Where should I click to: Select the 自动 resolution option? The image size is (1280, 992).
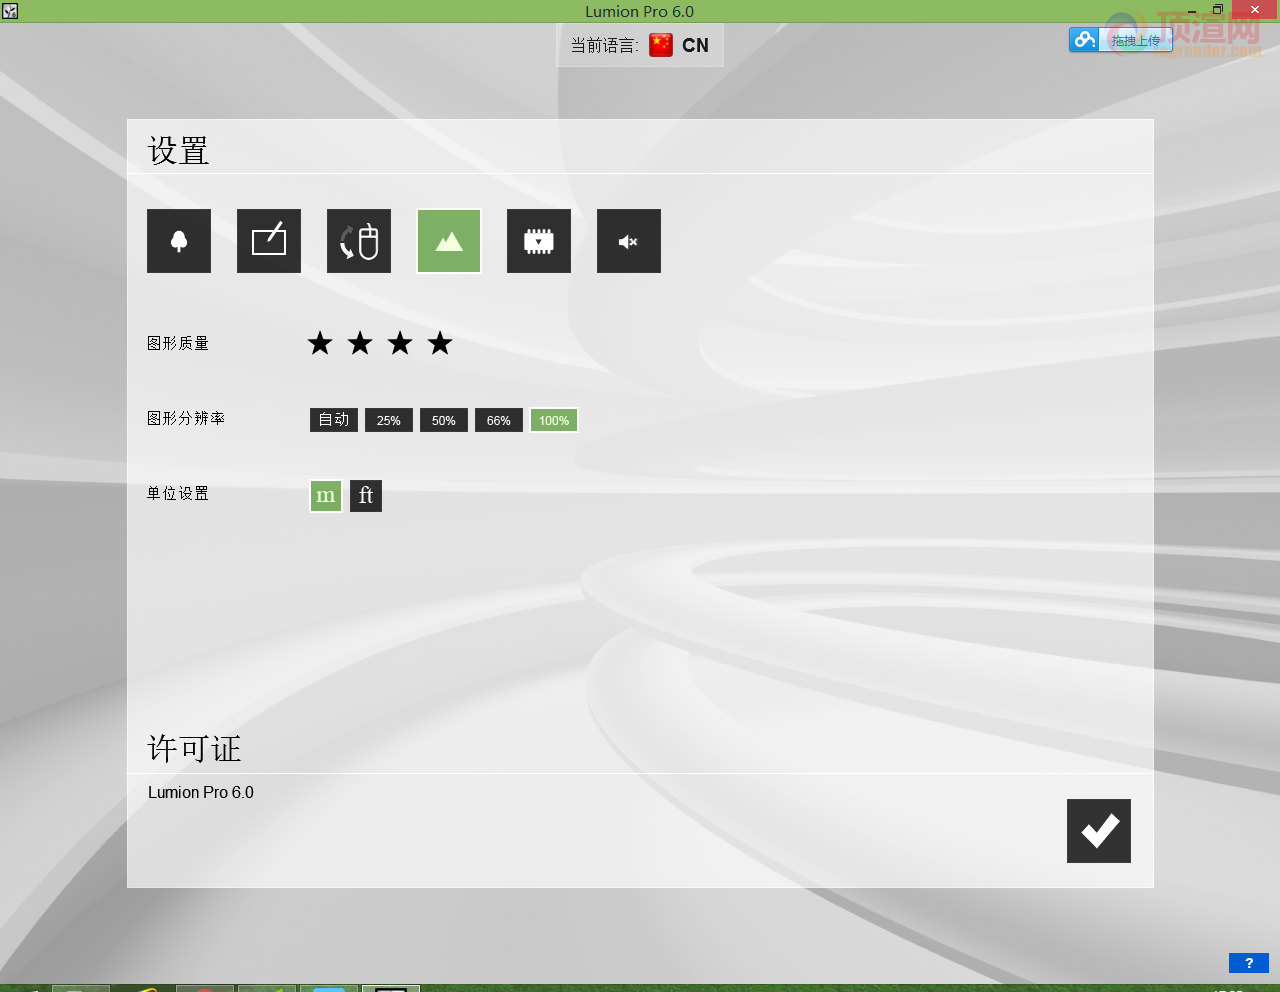pyautogui.click(x=334, y=420)
